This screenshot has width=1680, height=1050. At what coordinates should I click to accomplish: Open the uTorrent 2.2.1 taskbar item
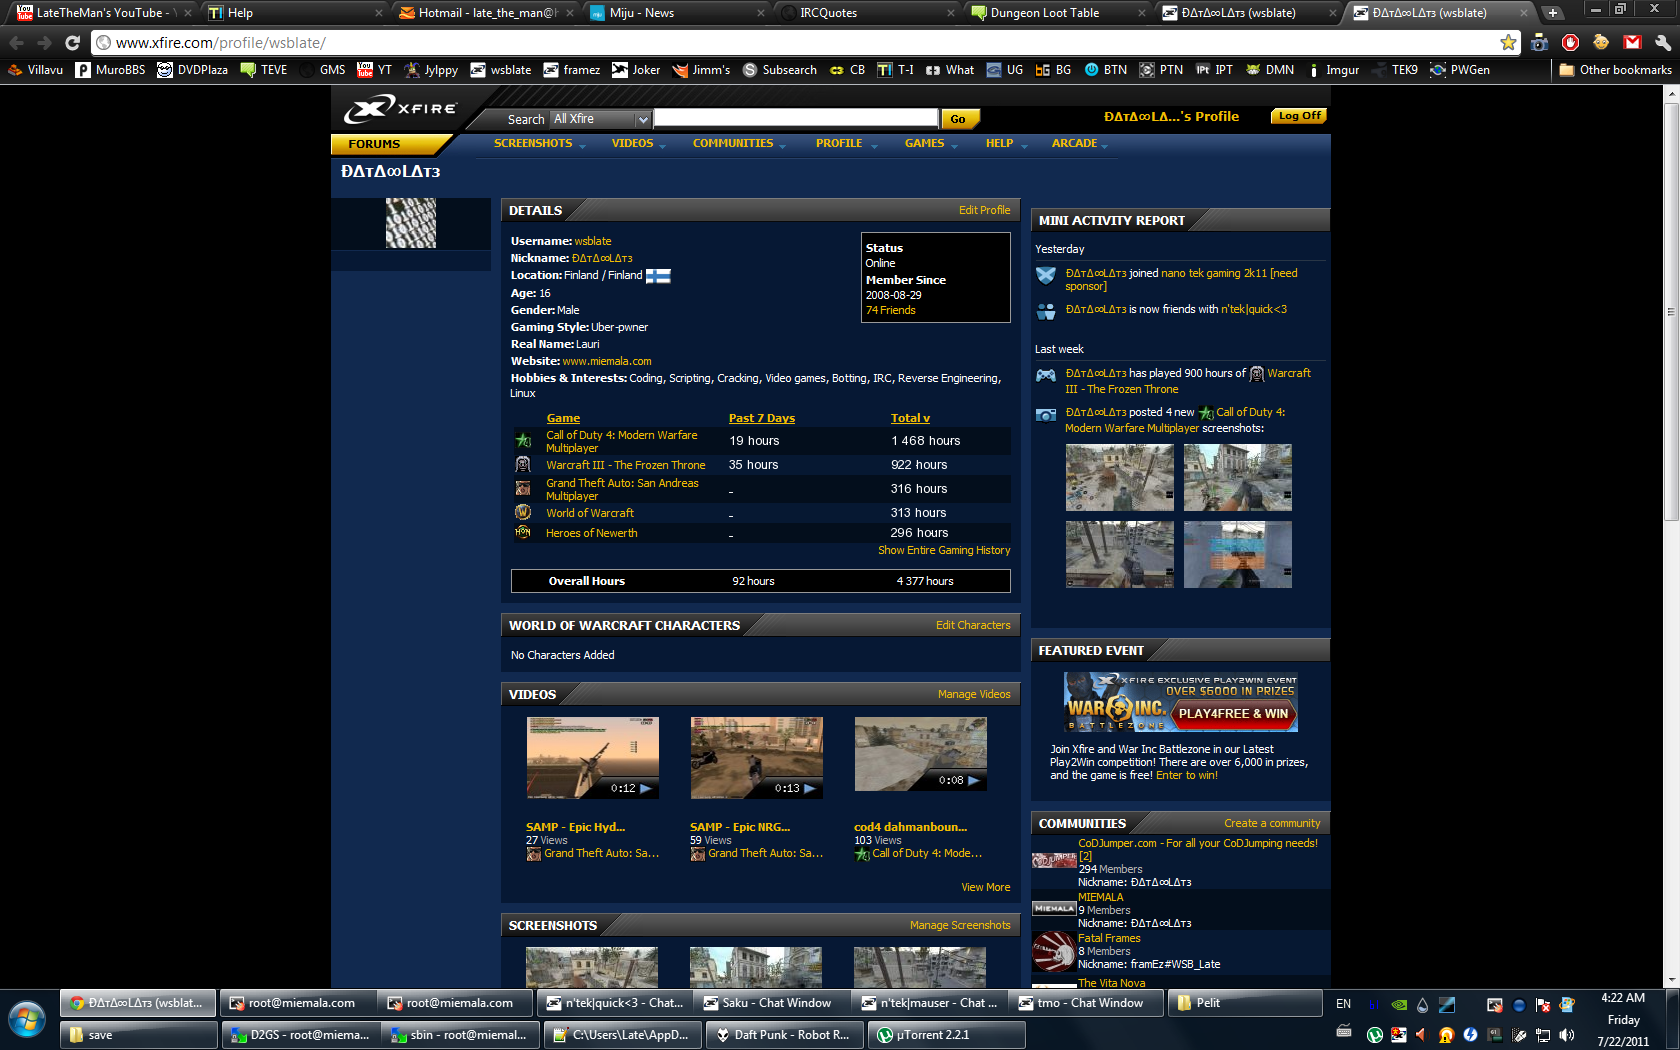947,1035
